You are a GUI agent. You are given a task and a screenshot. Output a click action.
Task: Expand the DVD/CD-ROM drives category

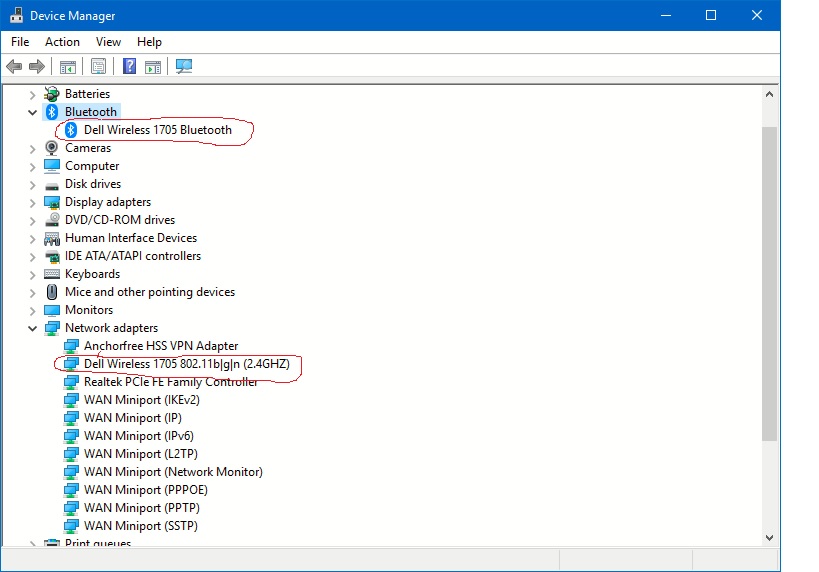coord(32,221)
